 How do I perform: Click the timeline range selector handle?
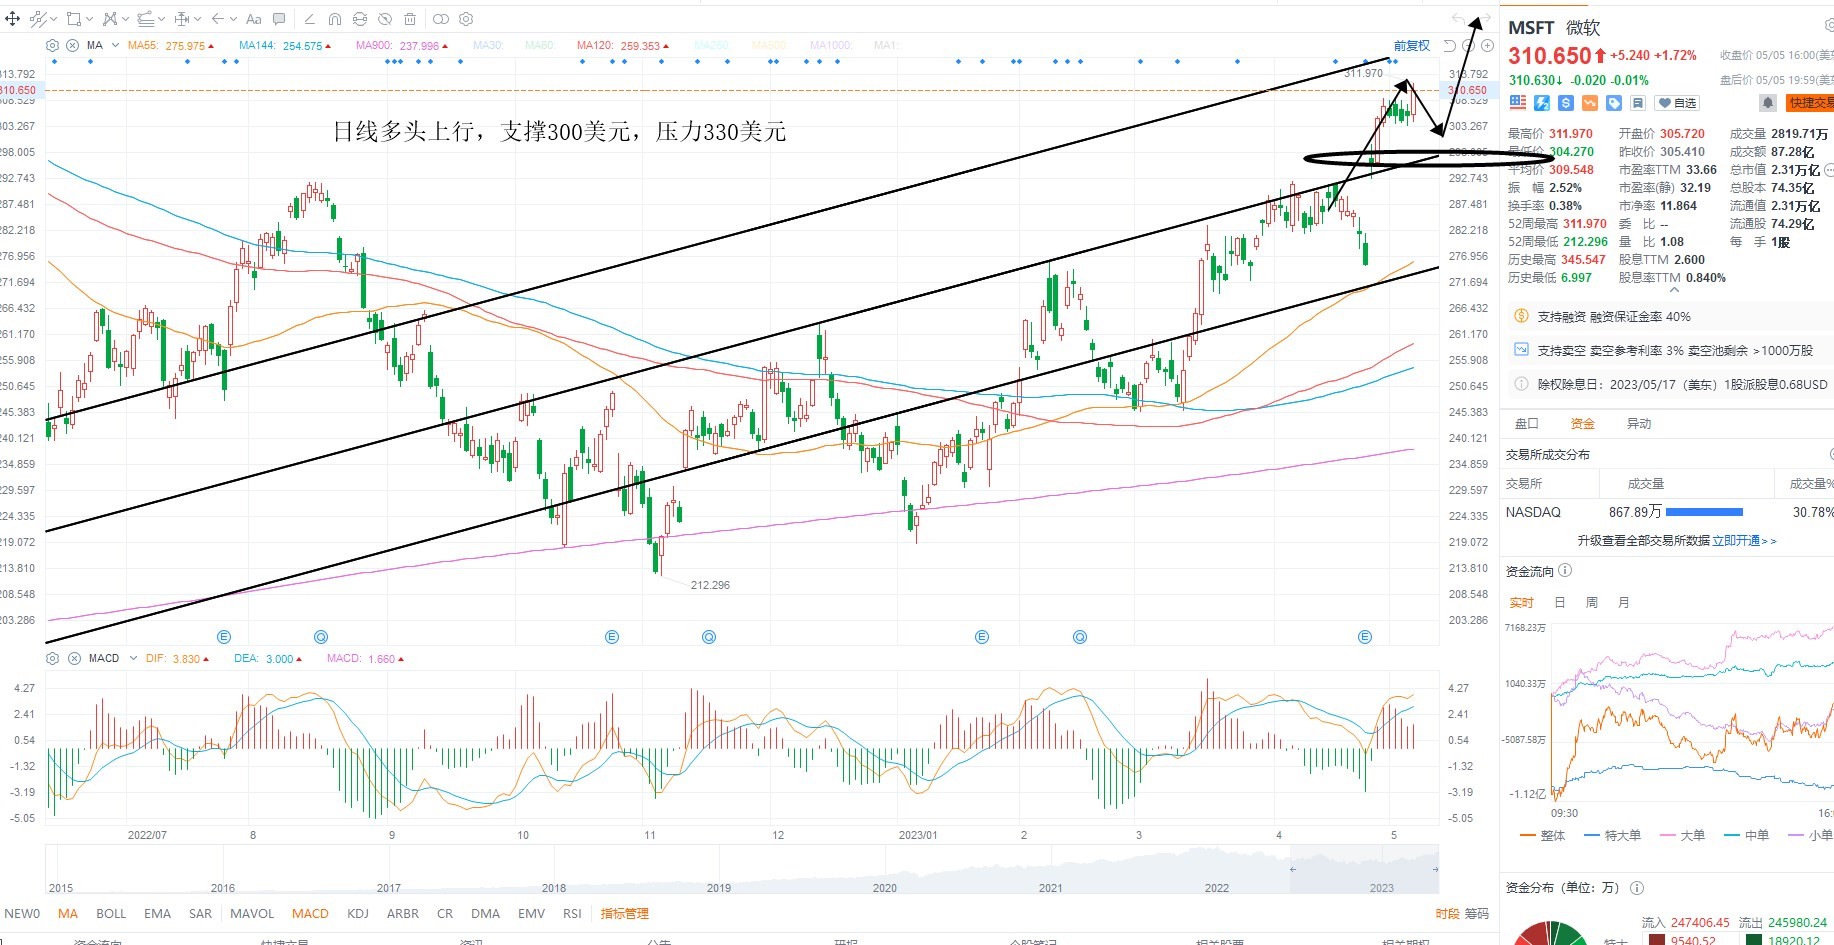[x=1292, y=869]
